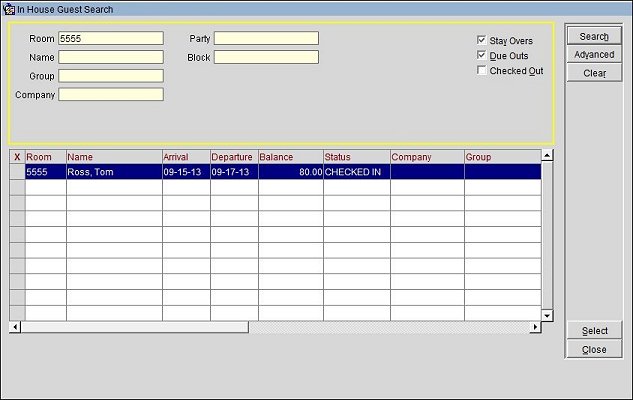This screenshot has height=400, width=633.
Task: Focus the Party input field
Action: coord(266,38)
